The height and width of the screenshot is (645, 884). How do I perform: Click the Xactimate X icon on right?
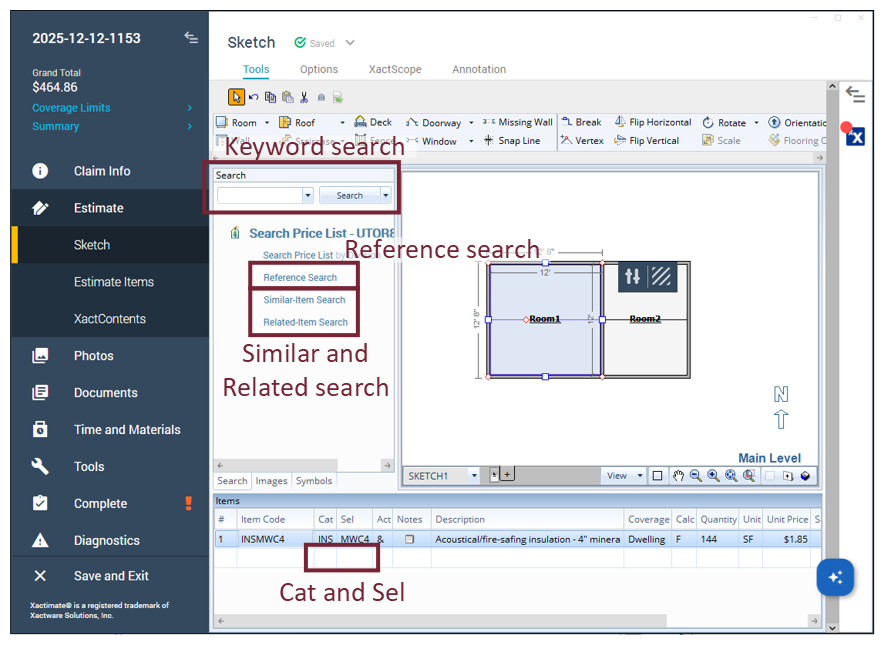(x=855, y=136)
